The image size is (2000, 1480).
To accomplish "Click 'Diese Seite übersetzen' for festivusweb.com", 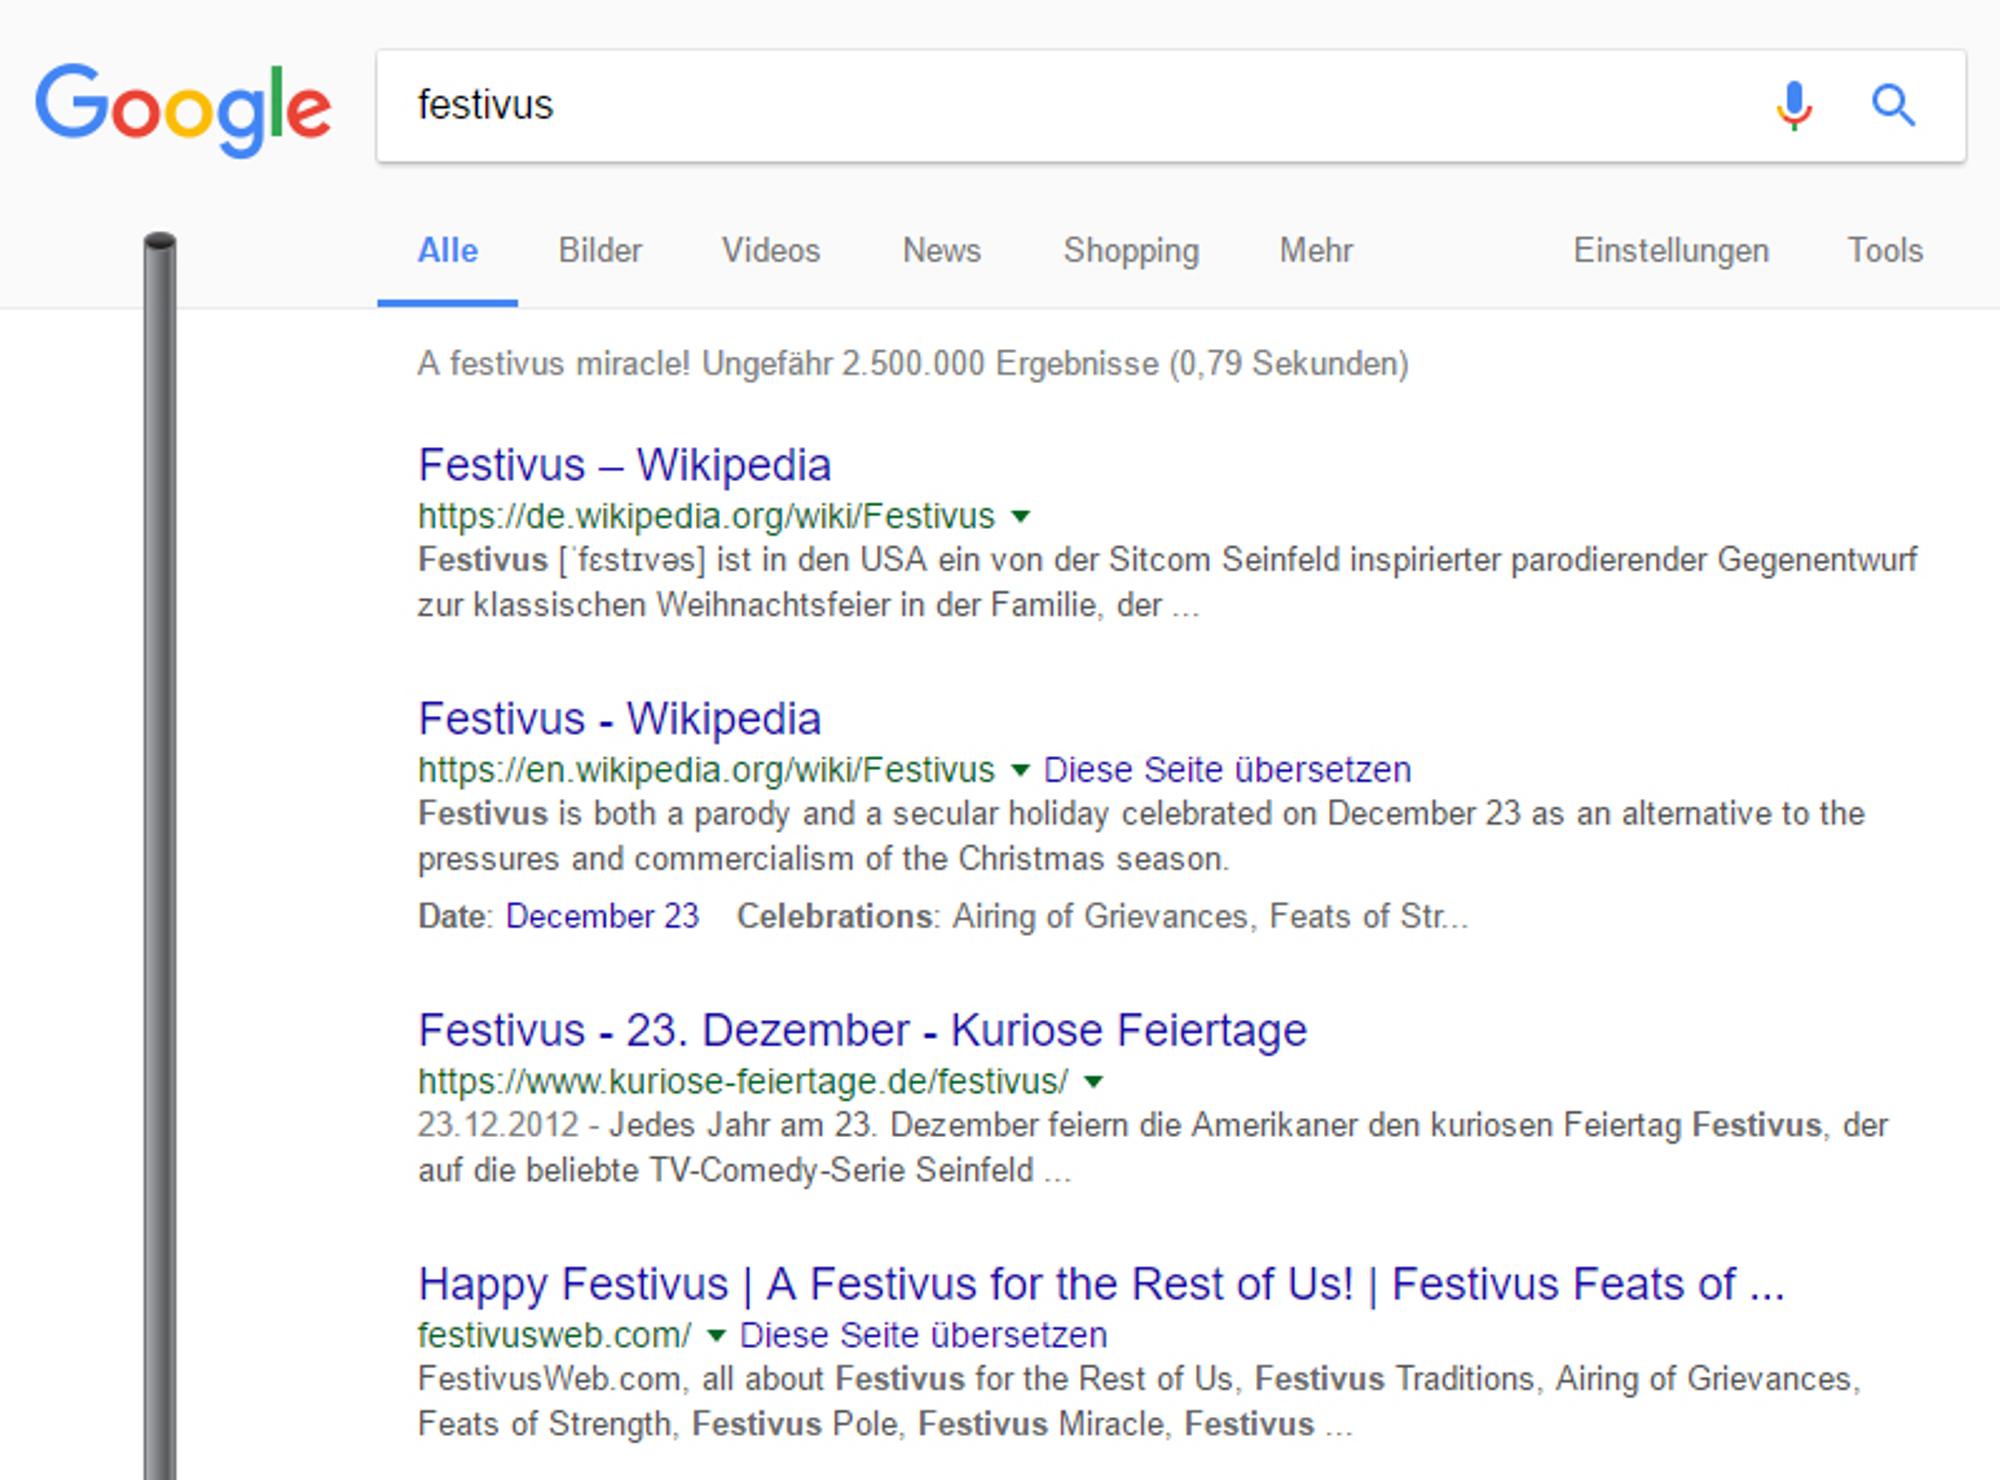I will 923,1335.
